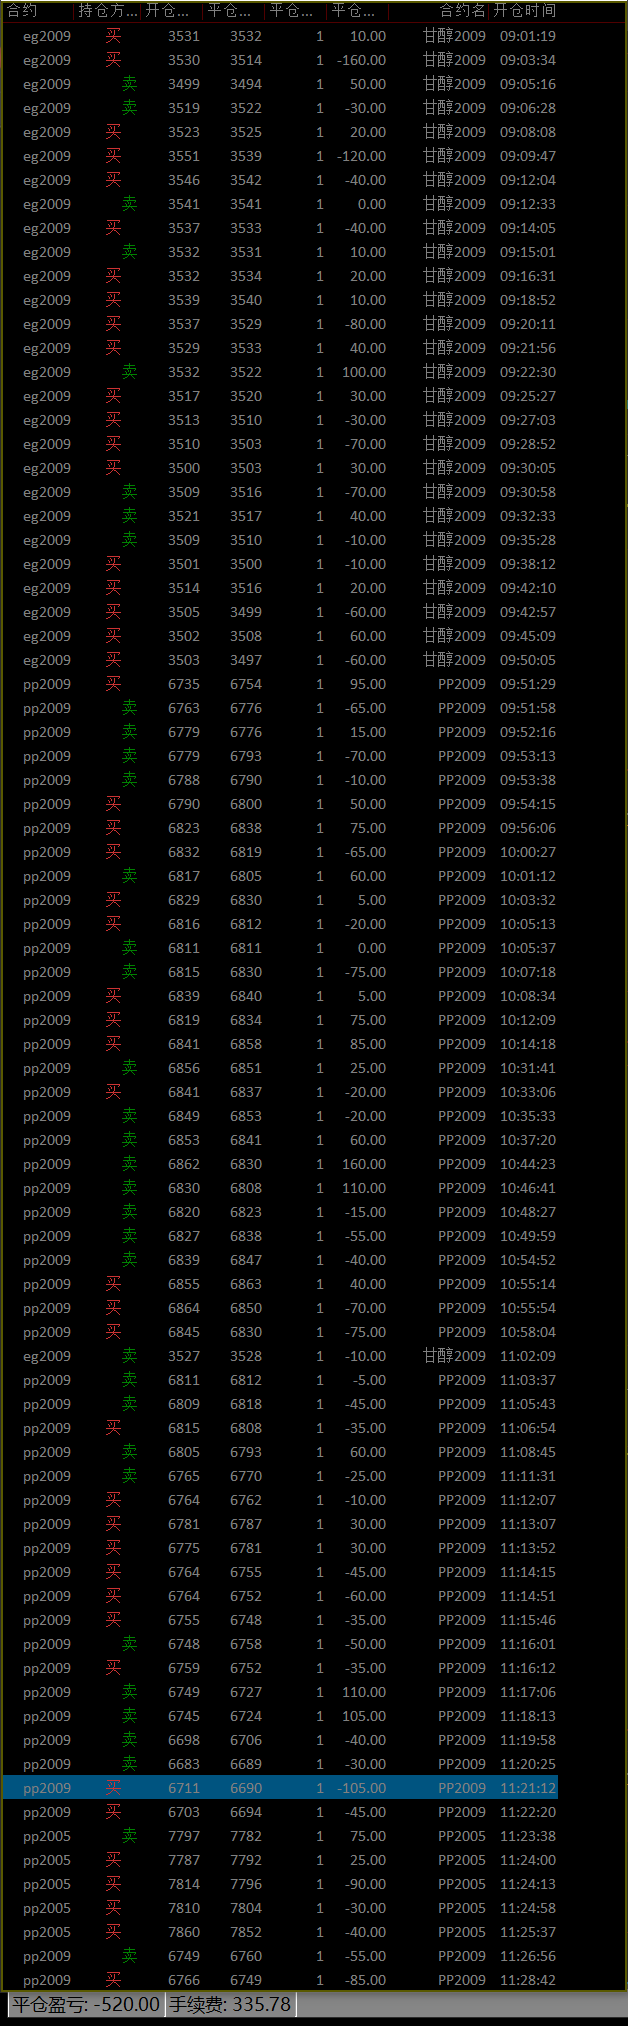Click the 甘醇2009 contract name at 09:50:05

point(454,660)
